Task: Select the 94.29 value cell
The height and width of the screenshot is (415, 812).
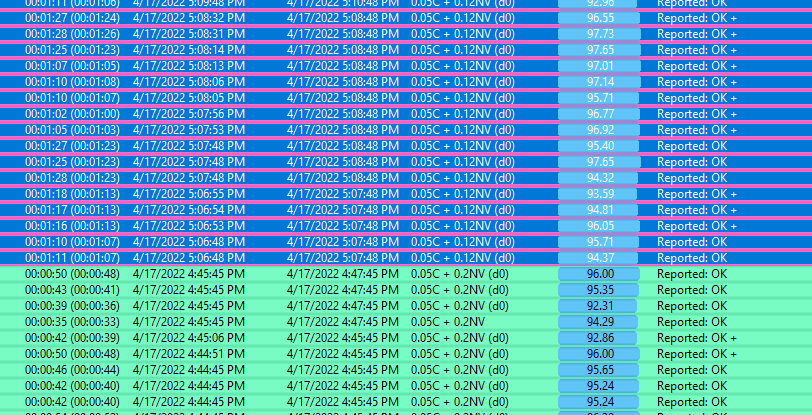Action: pyautogui.click(x=598, y=322)
